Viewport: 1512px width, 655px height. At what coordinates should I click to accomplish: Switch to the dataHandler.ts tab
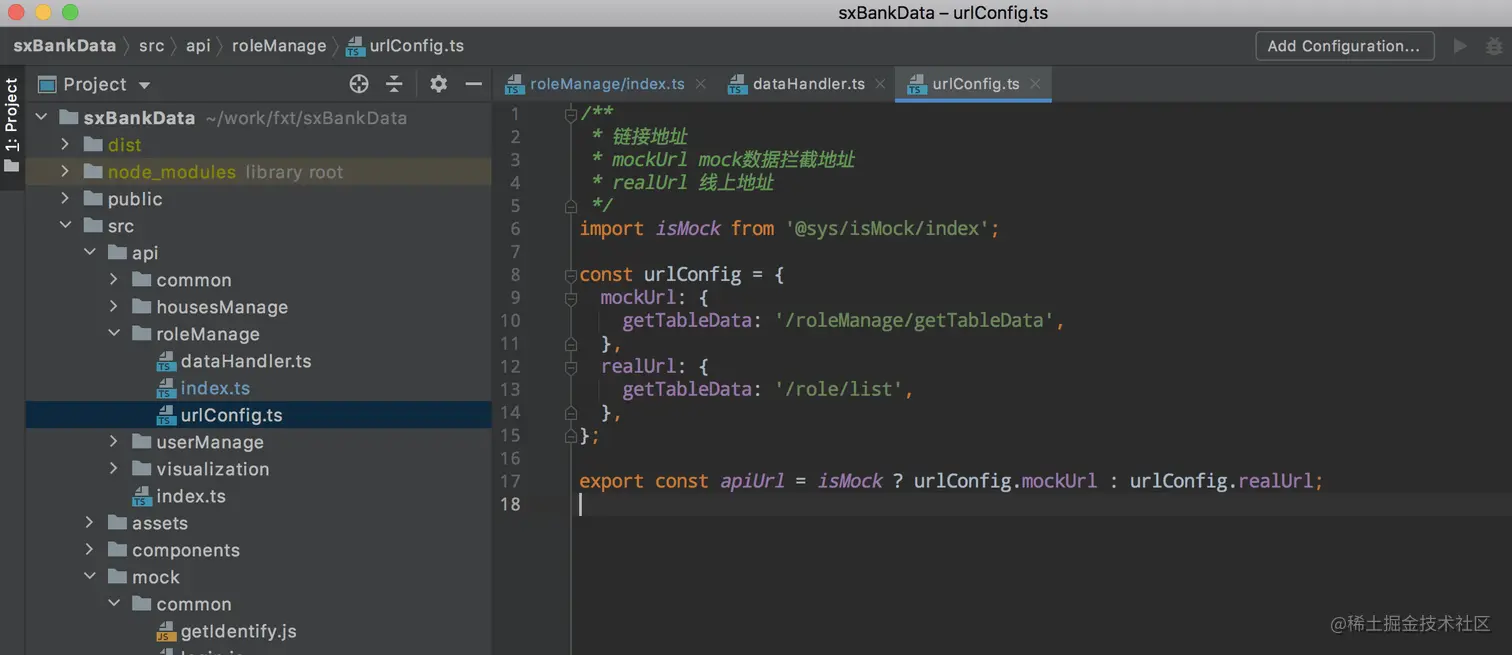(808, 84)
